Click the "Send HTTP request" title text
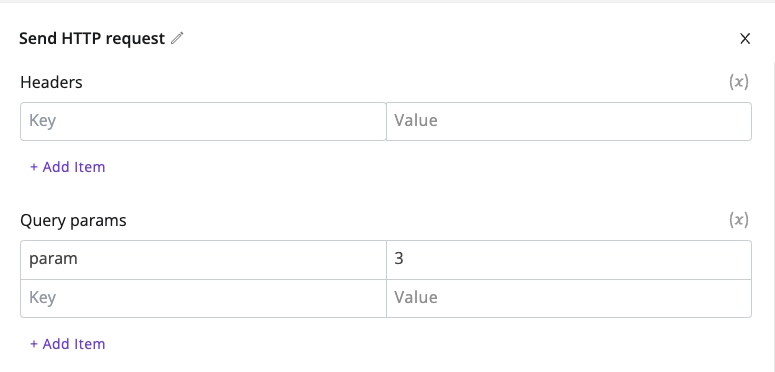This screenshot has width=775, height=372. click(x=92, y=39)
